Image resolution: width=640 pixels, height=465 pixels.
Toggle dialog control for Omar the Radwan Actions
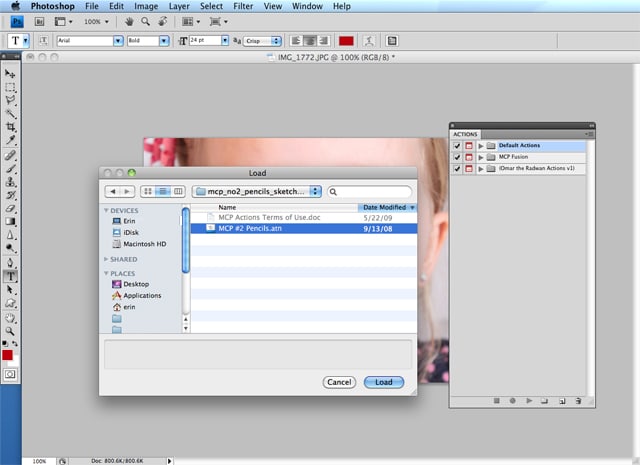(469, 169)
